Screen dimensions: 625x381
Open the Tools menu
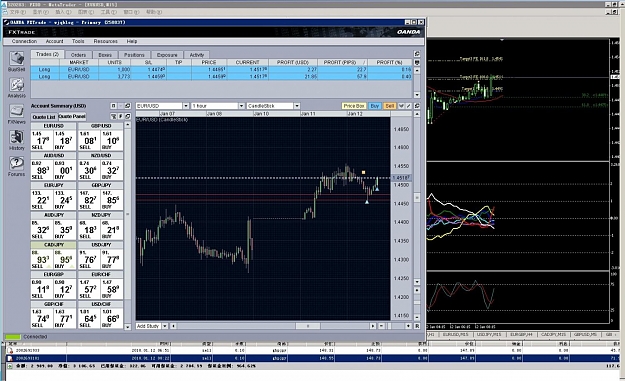pos(78,41)
